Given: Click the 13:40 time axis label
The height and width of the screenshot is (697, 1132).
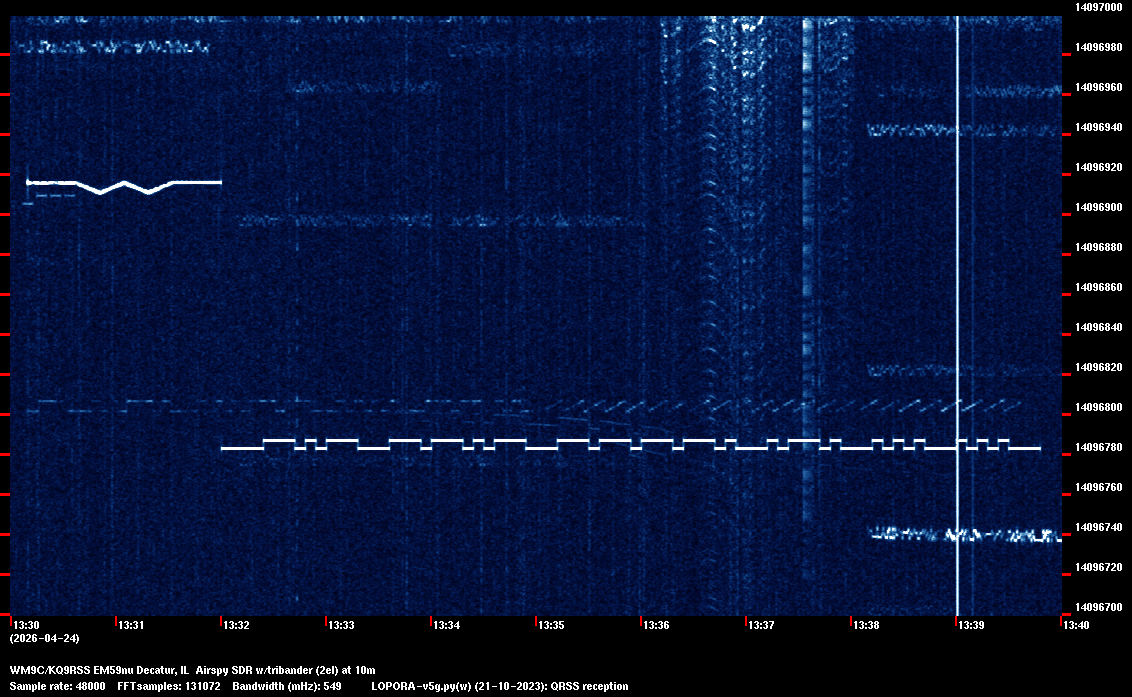Looking at the screenshot, I should pos(1076,625).
